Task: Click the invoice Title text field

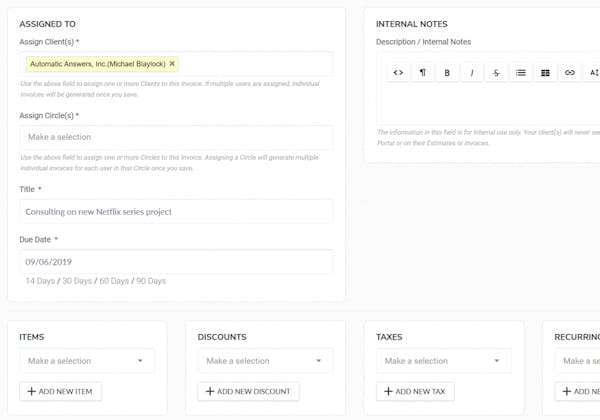Action: click(176, 212)
